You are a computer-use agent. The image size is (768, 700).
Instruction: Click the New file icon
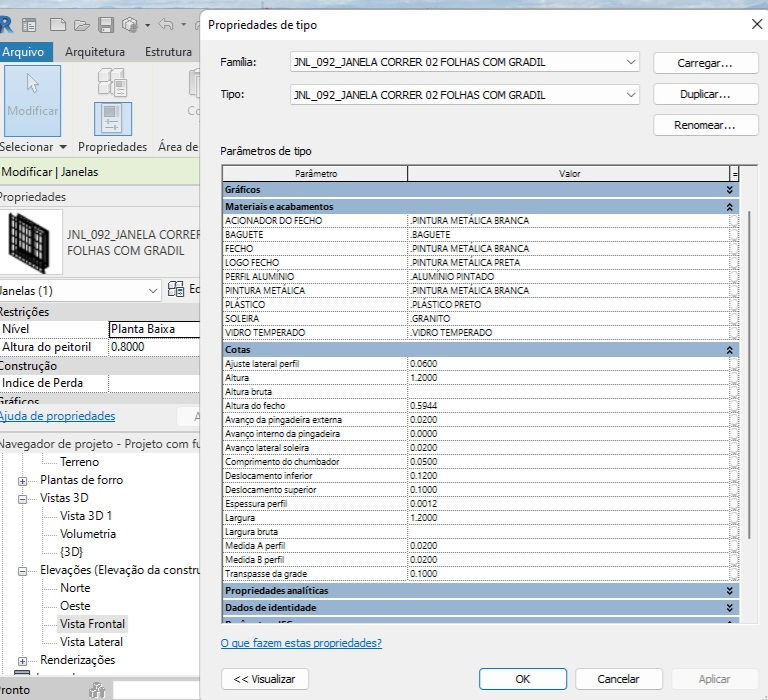58,24
